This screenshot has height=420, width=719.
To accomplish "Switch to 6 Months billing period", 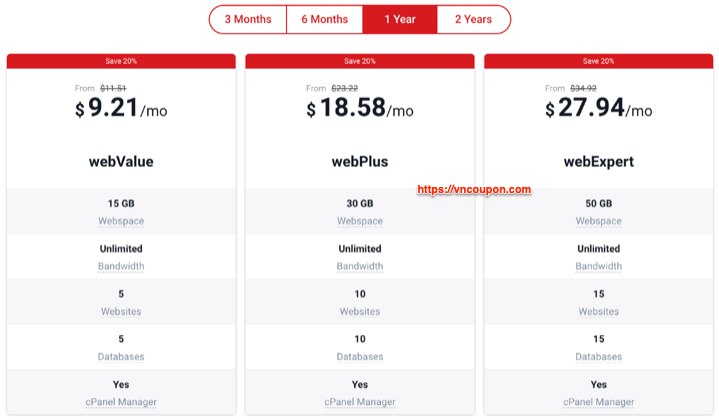I will (325, 19).
